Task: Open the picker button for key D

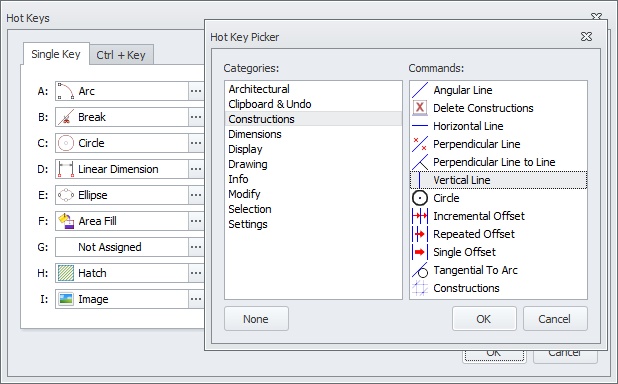Action: [x=196, y=169]
